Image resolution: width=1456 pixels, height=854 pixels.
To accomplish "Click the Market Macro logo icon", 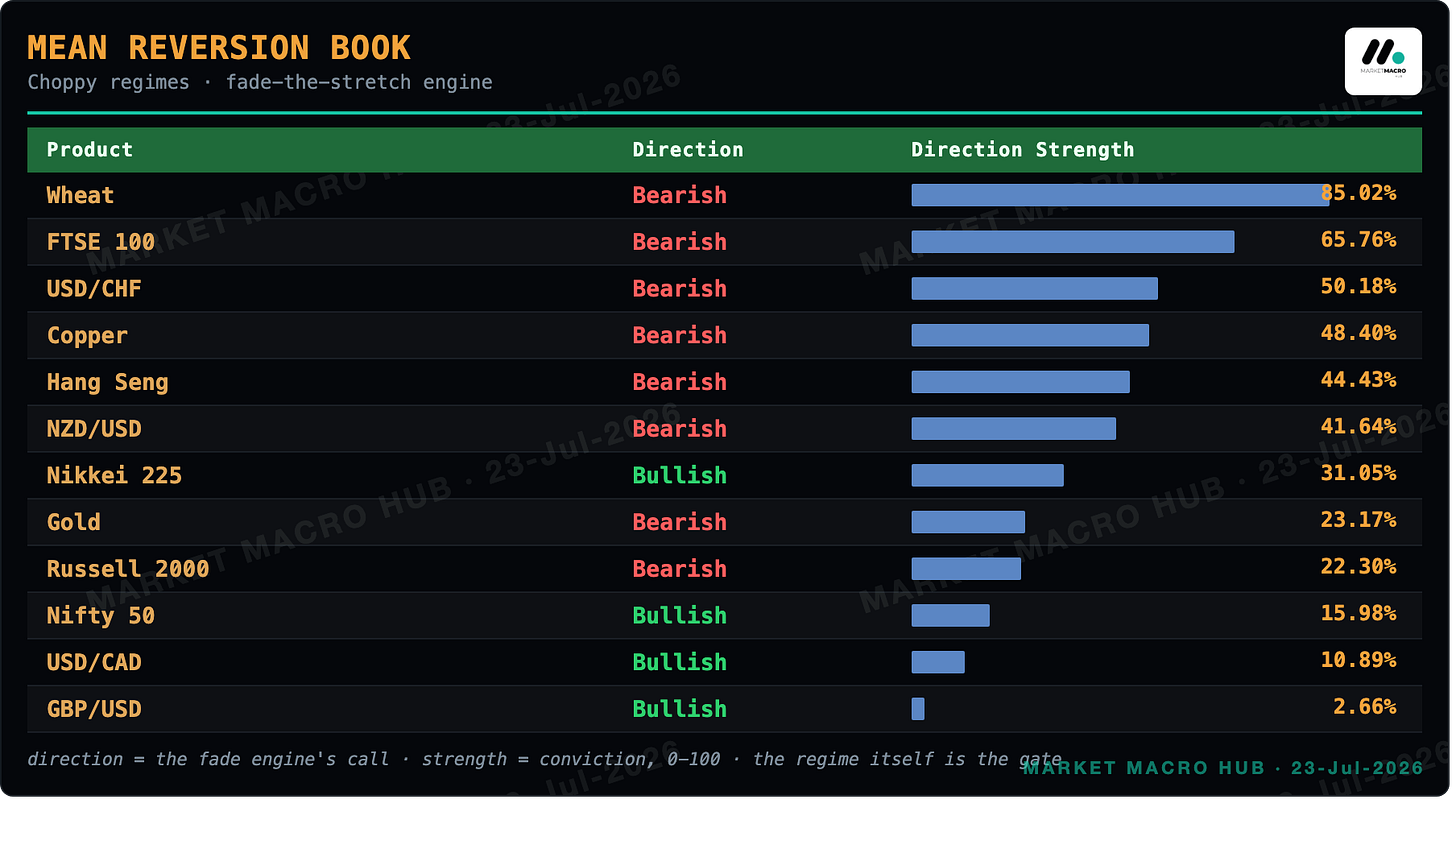I will coord(1383,61).
